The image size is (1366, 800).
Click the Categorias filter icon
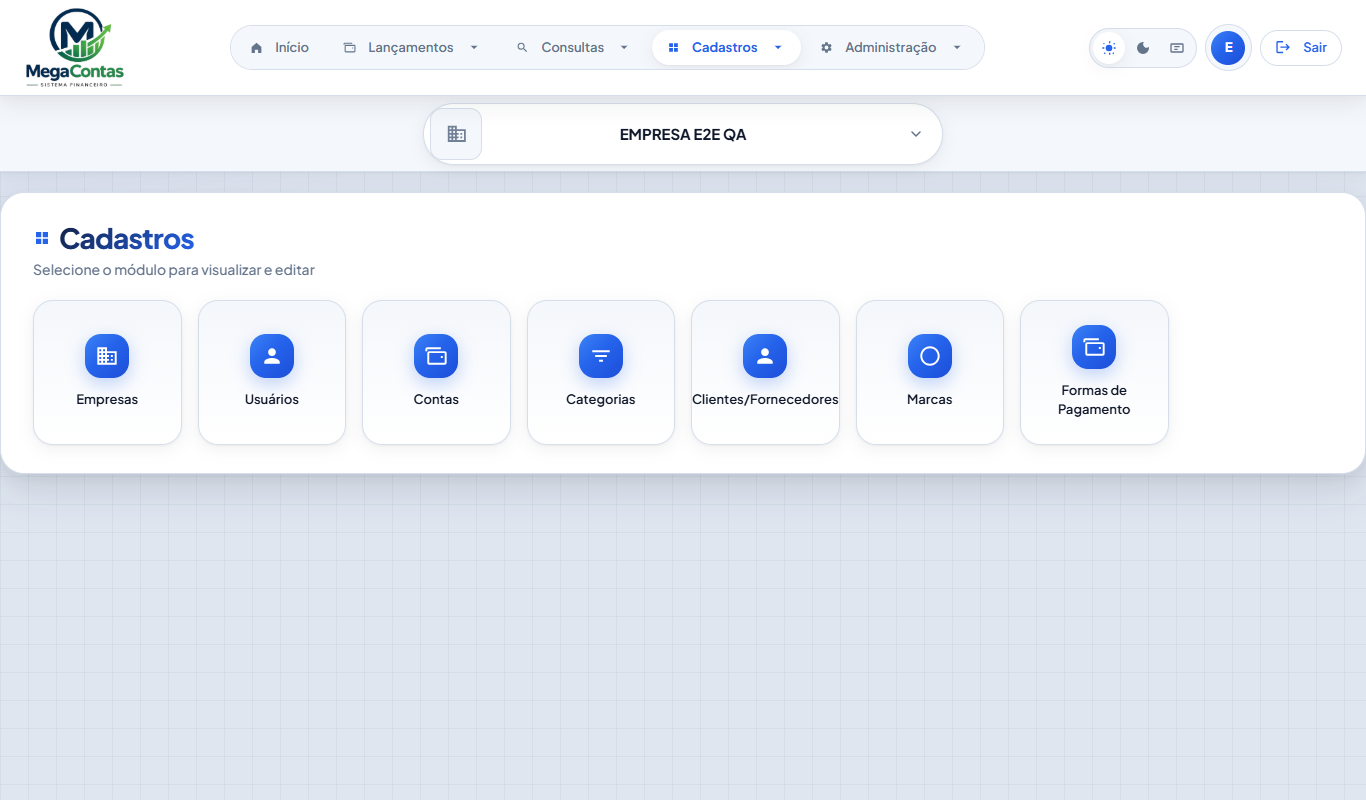tap(601, 356)
